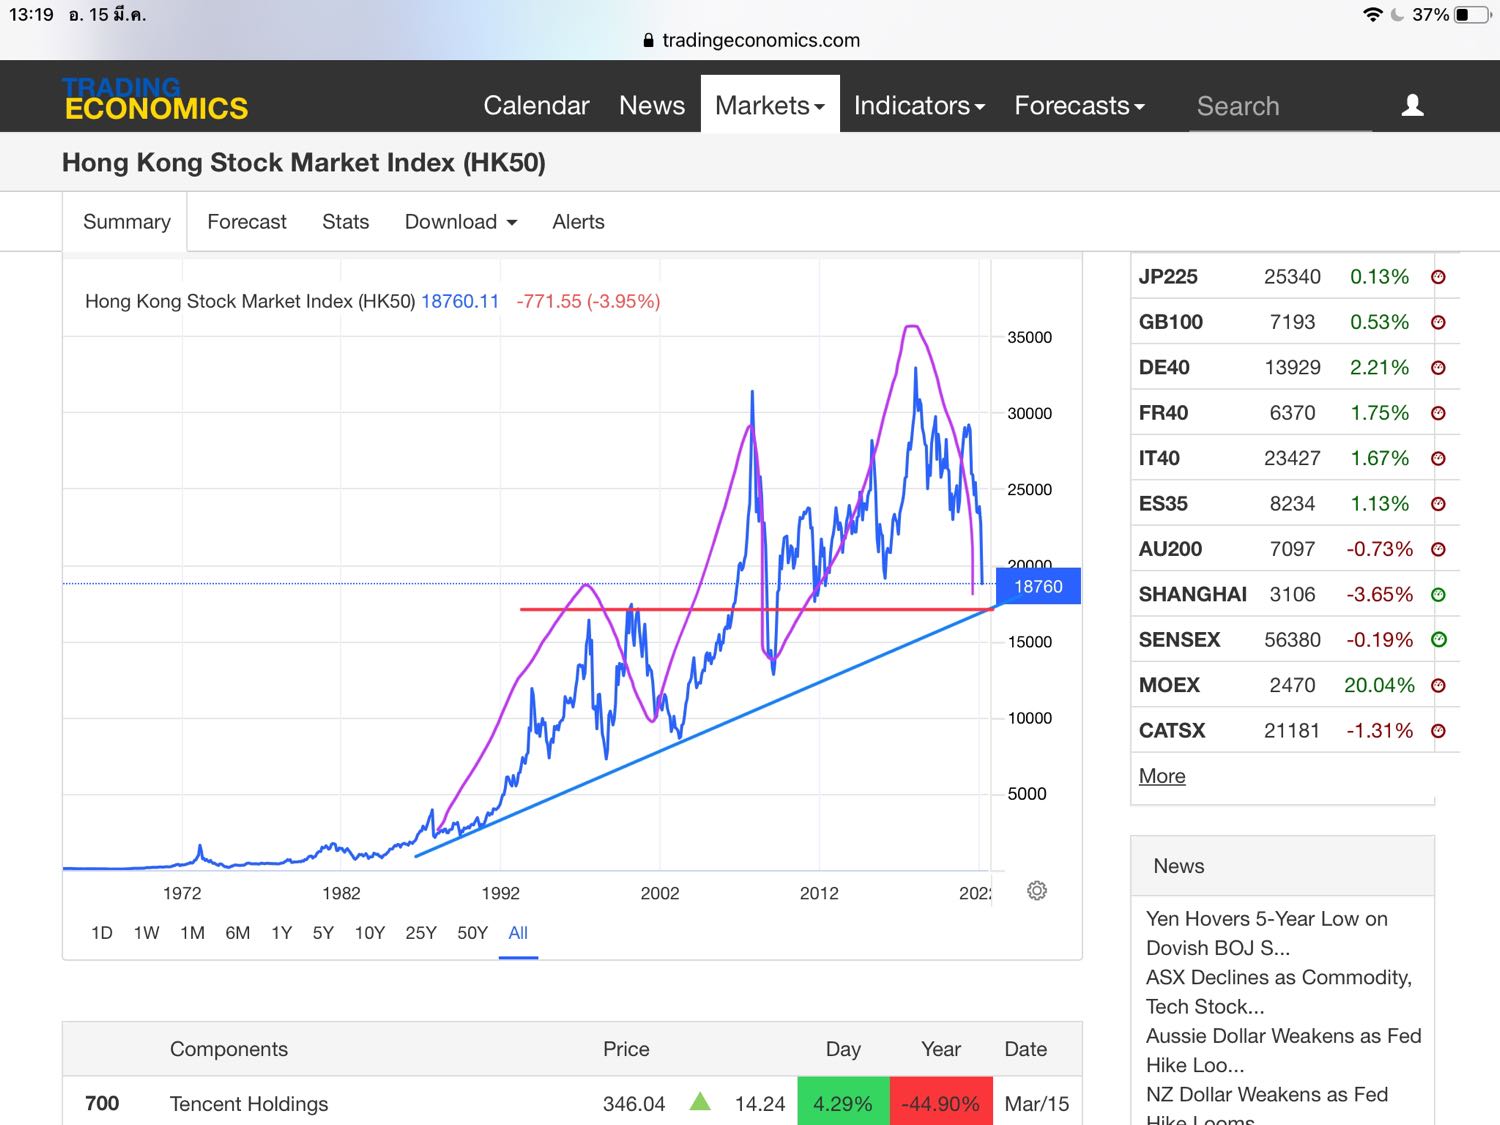The image size is (1500, 1125).
Task: Select the 1D chart range
Action: coord(102,933)
